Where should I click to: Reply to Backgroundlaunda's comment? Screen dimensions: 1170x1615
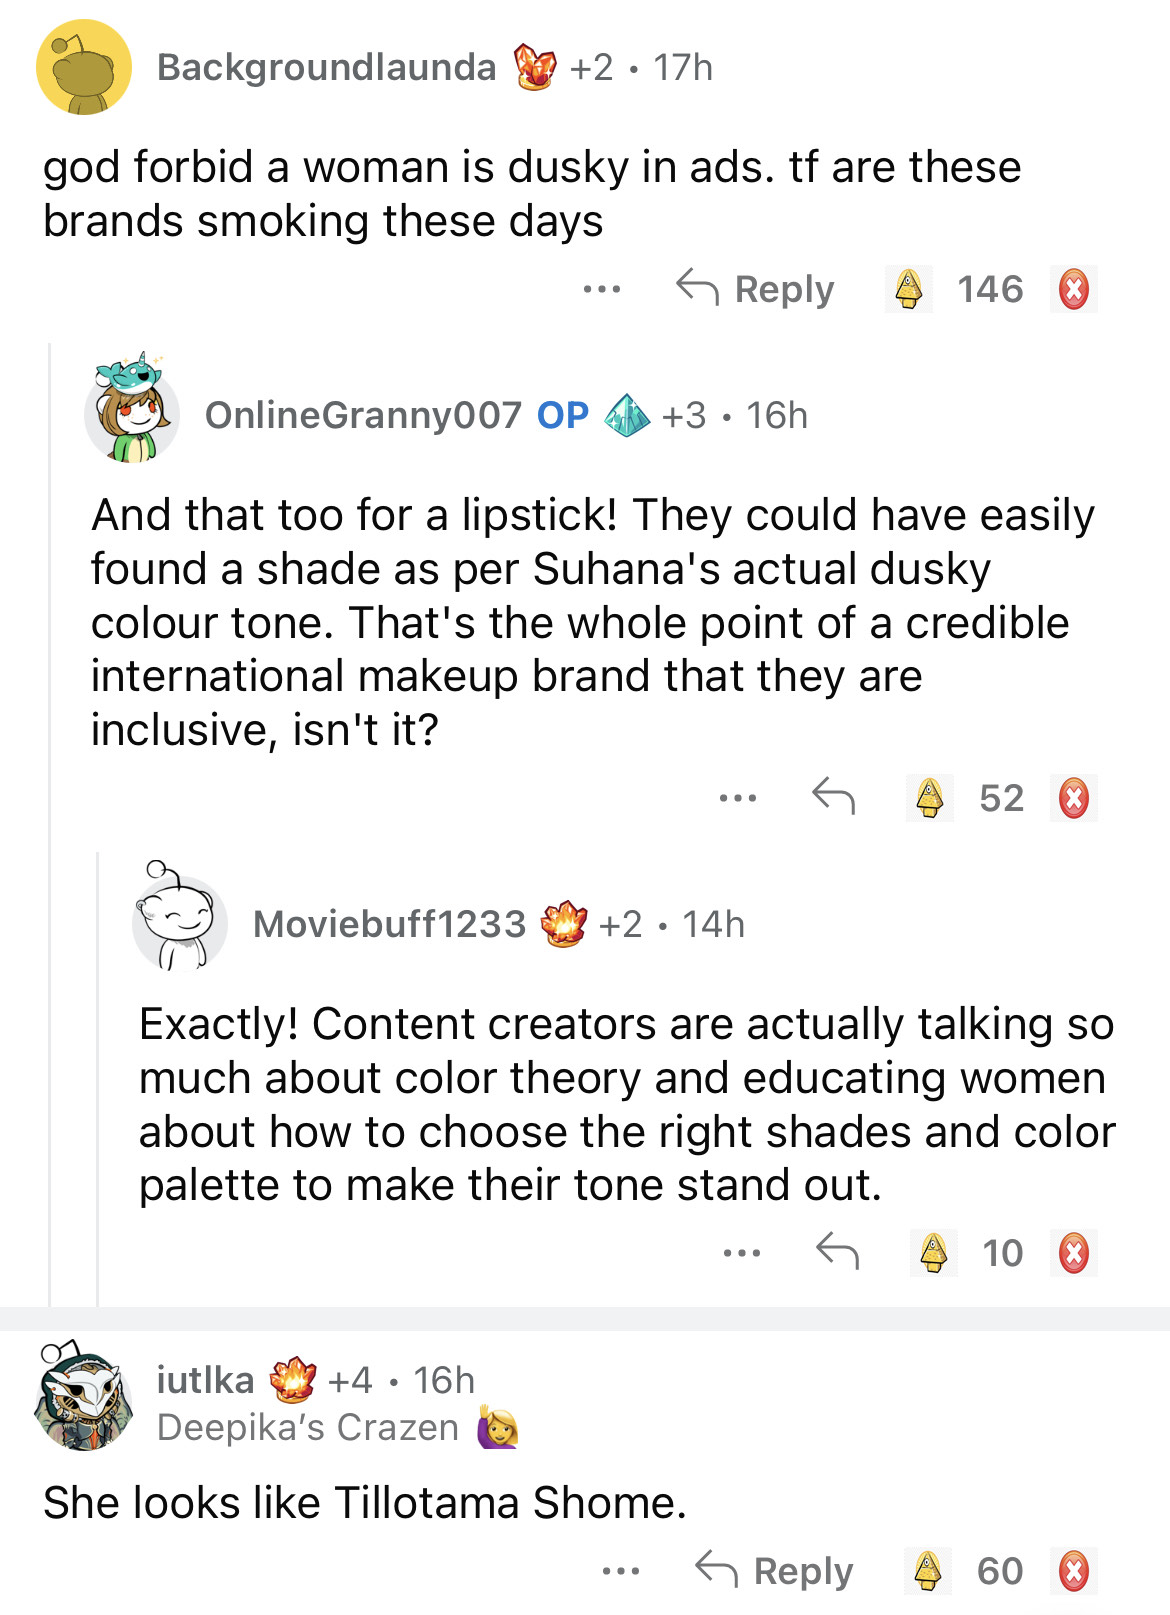coord(756,290)
